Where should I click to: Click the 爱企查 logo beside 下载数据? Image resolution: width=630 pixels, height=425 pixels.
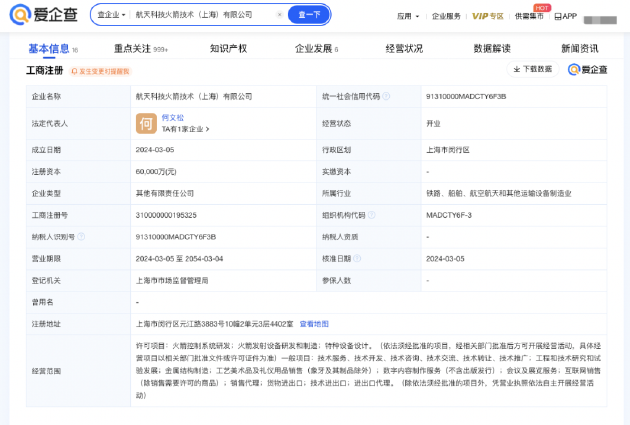click(587, 69)
